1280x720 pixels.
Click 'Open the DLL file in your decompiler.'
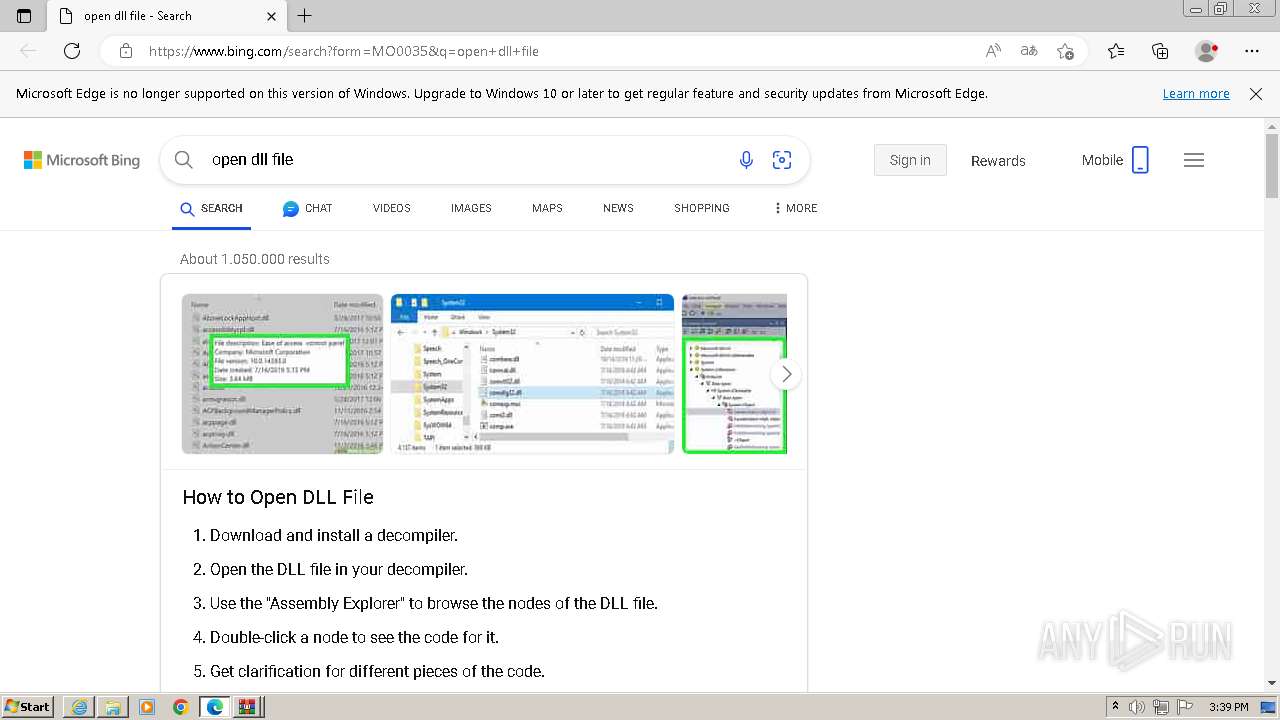pos(339,569)
